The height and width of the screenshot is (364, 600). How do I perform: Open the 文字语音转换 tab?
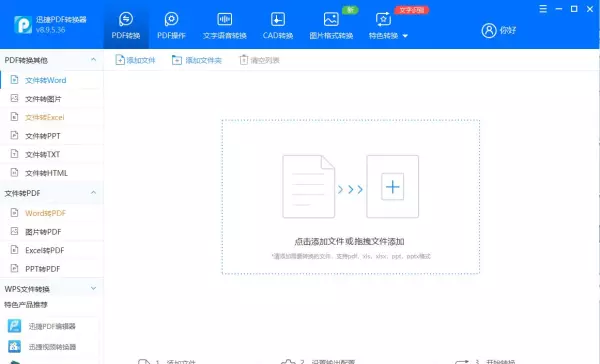click(225, 25)
